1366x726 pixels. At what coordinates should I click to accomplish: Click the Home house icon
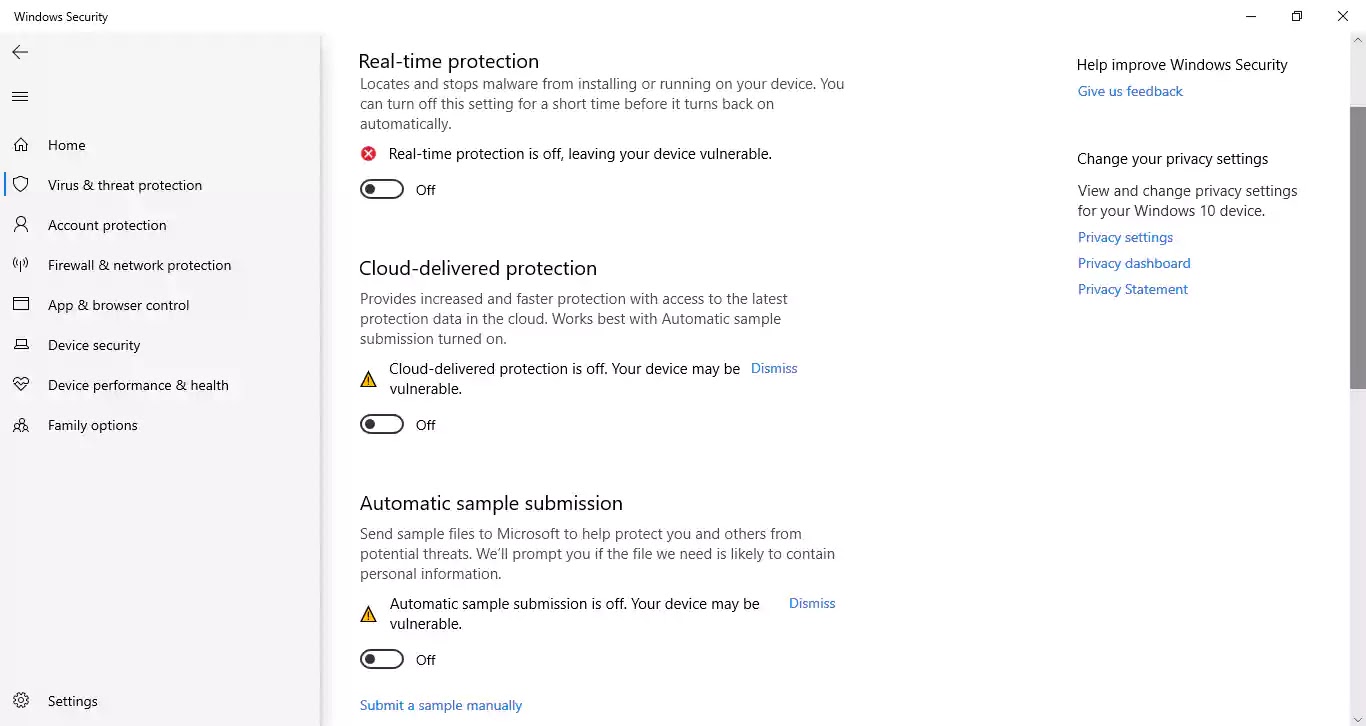(20, 145)
